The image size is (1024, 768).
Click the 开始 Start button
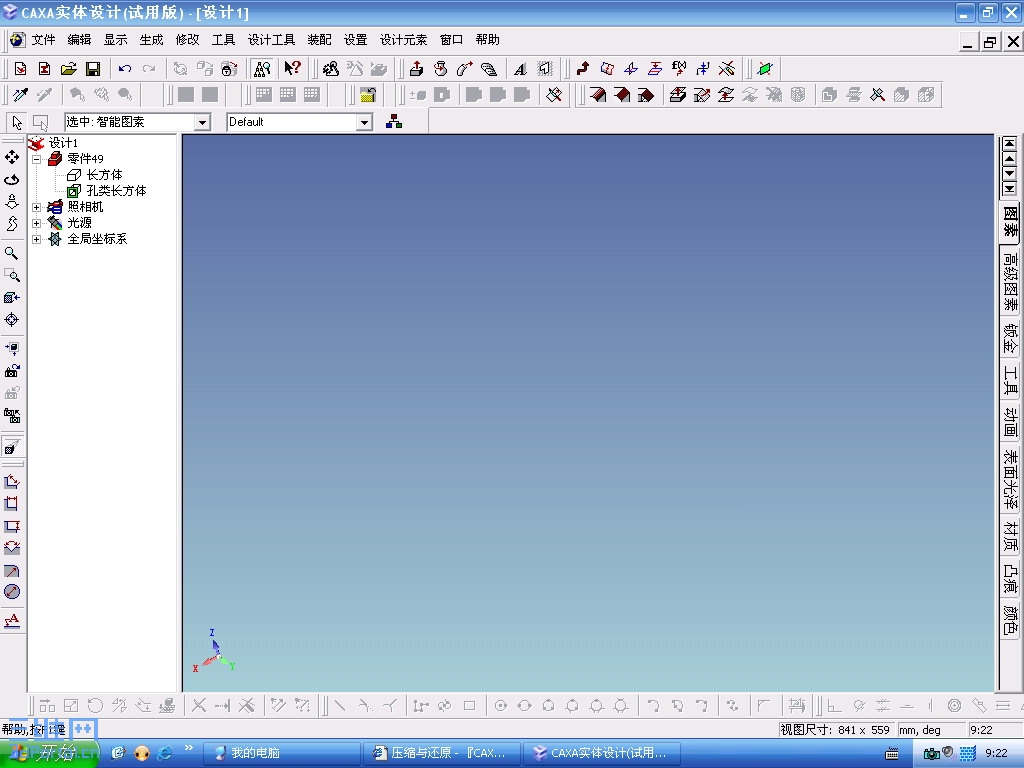coord(50,753)
